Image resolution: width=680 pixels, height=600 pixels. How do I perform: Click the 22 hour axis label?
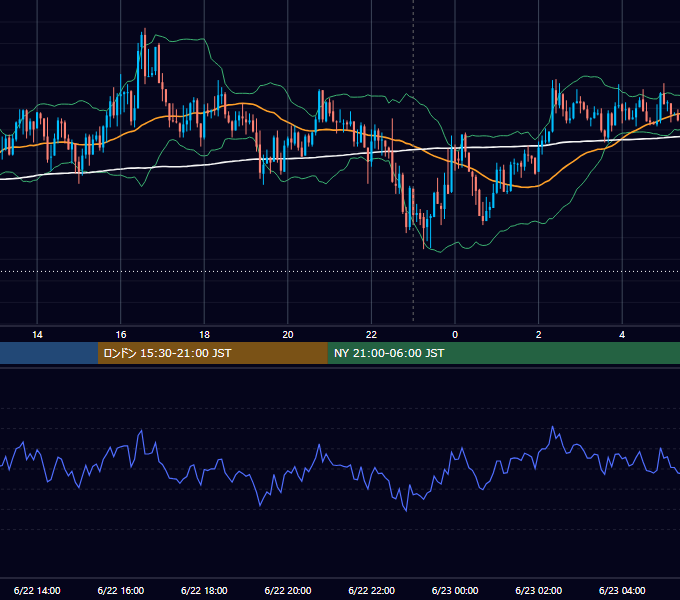(371, 335)
